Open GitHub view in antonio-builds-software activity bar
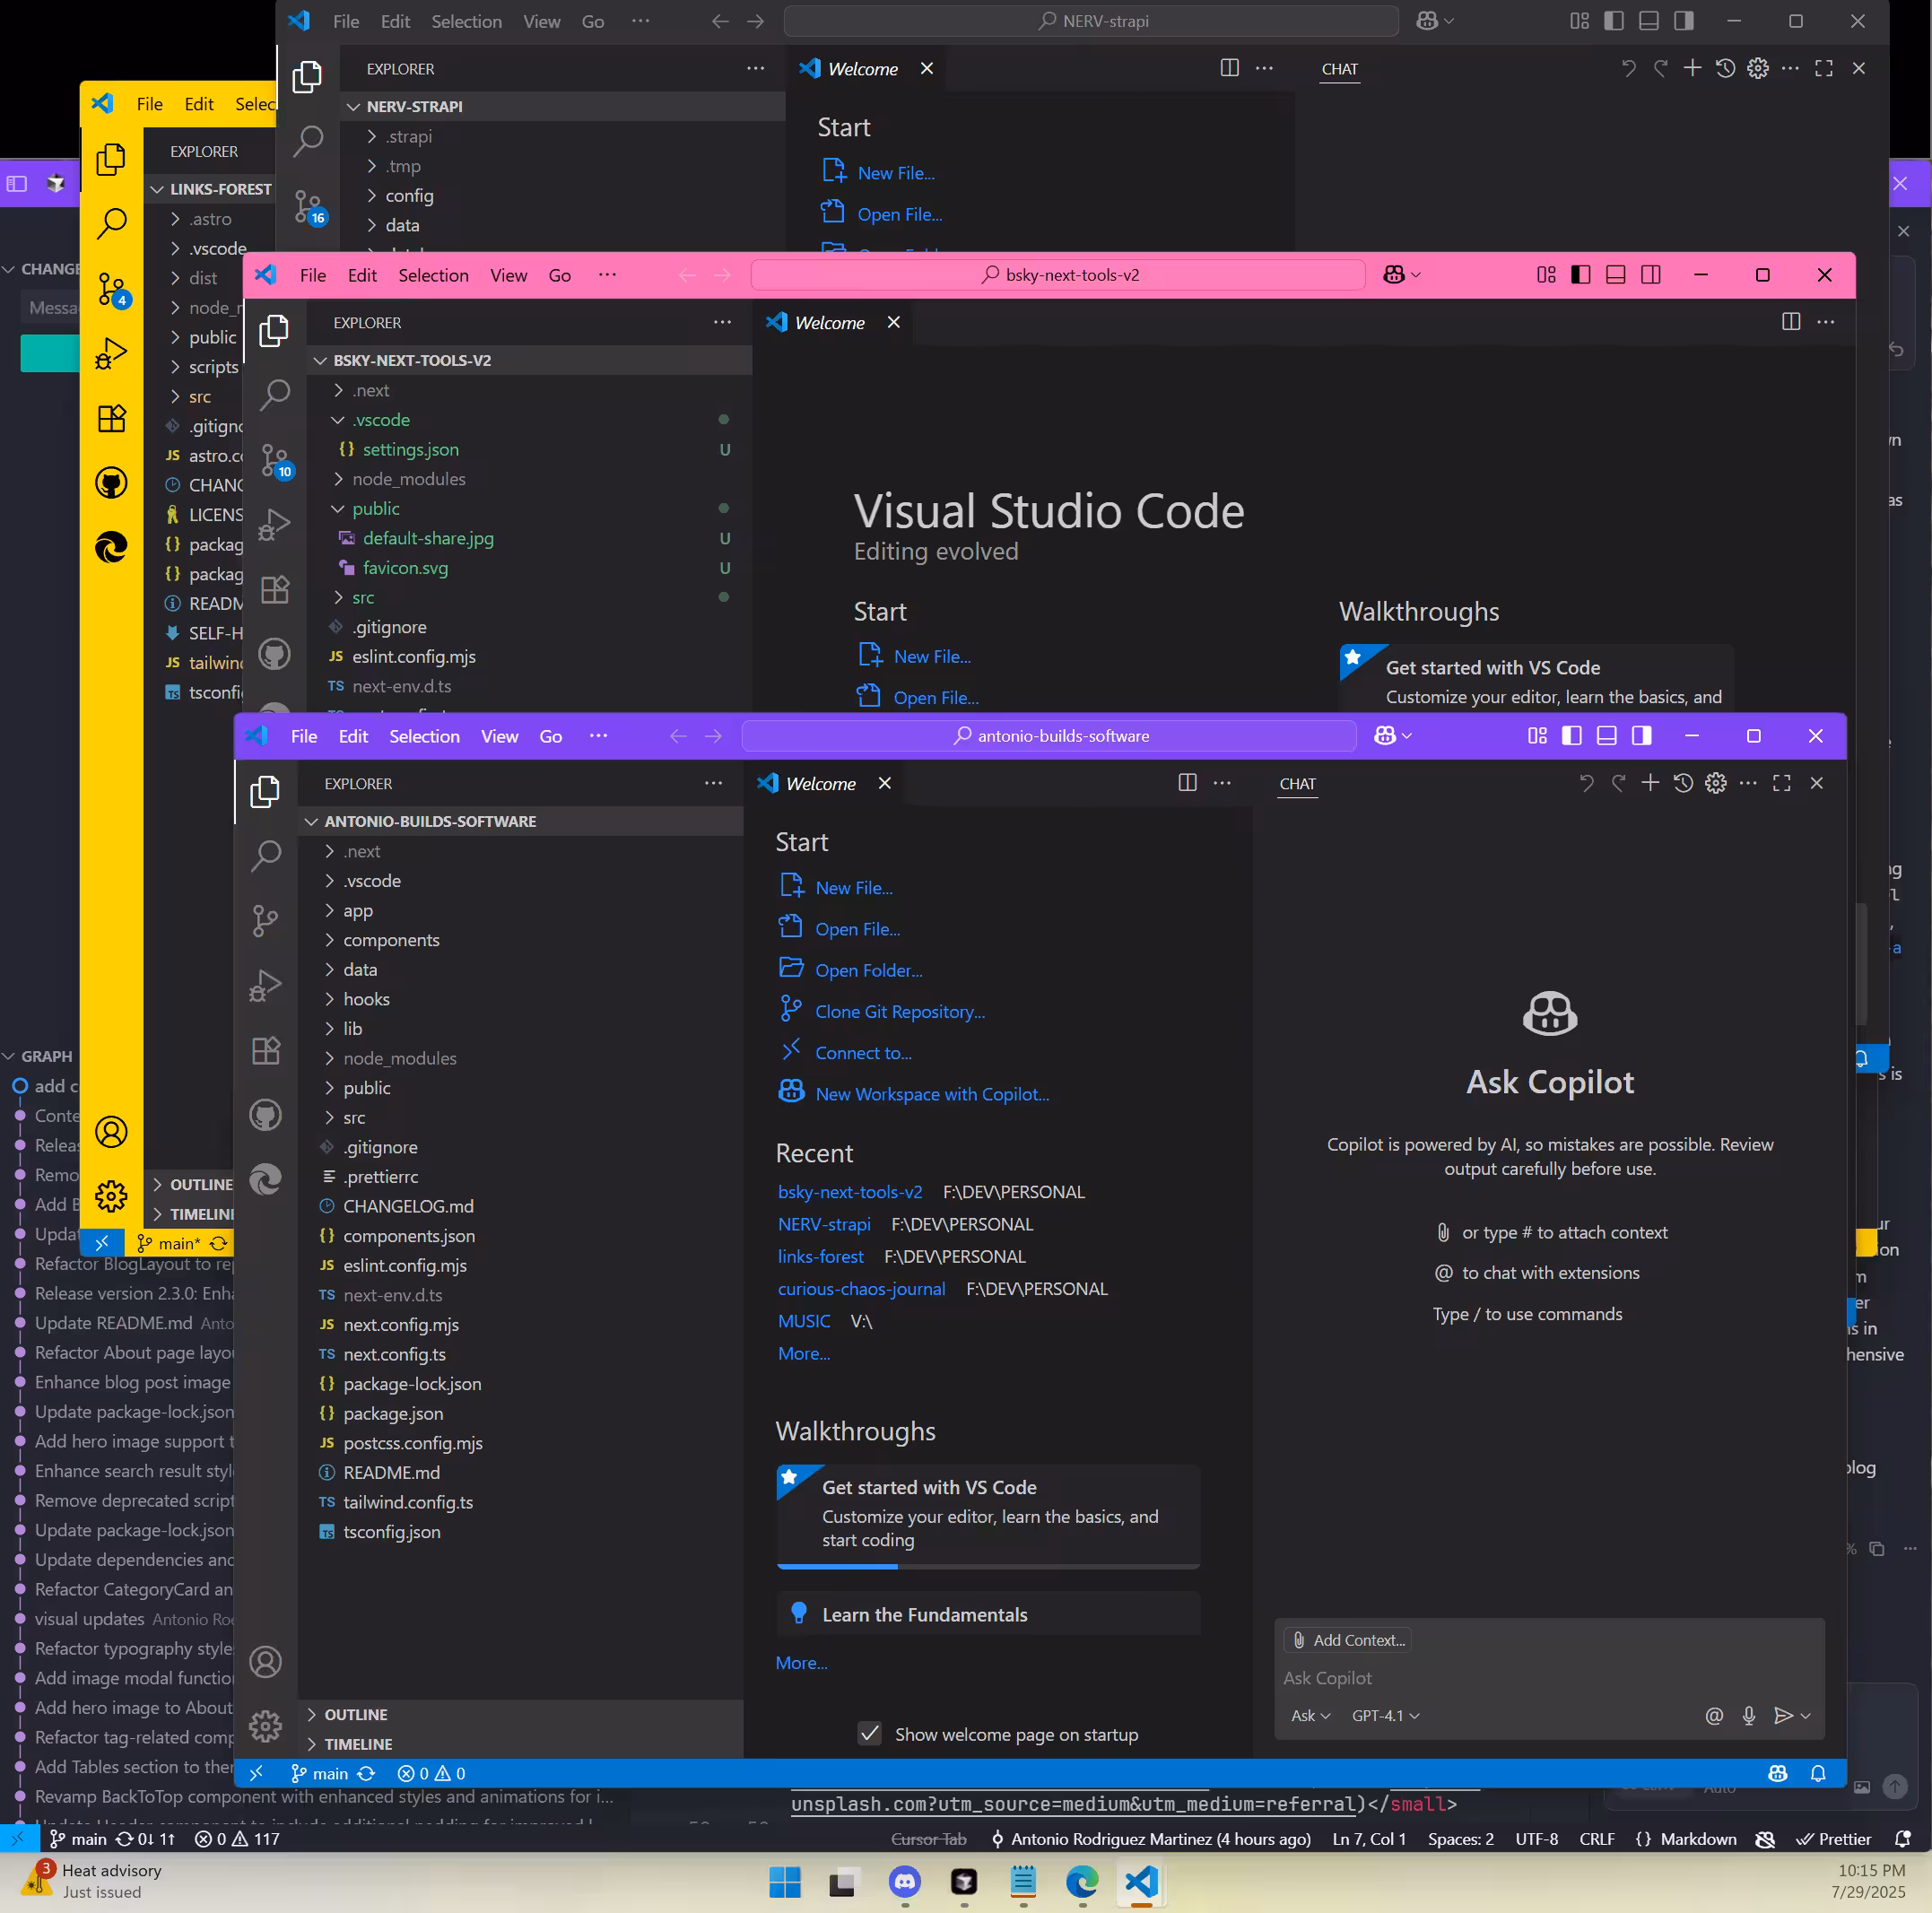1932x1913 pixels. pyautogui.click(x=266, y=1115)
